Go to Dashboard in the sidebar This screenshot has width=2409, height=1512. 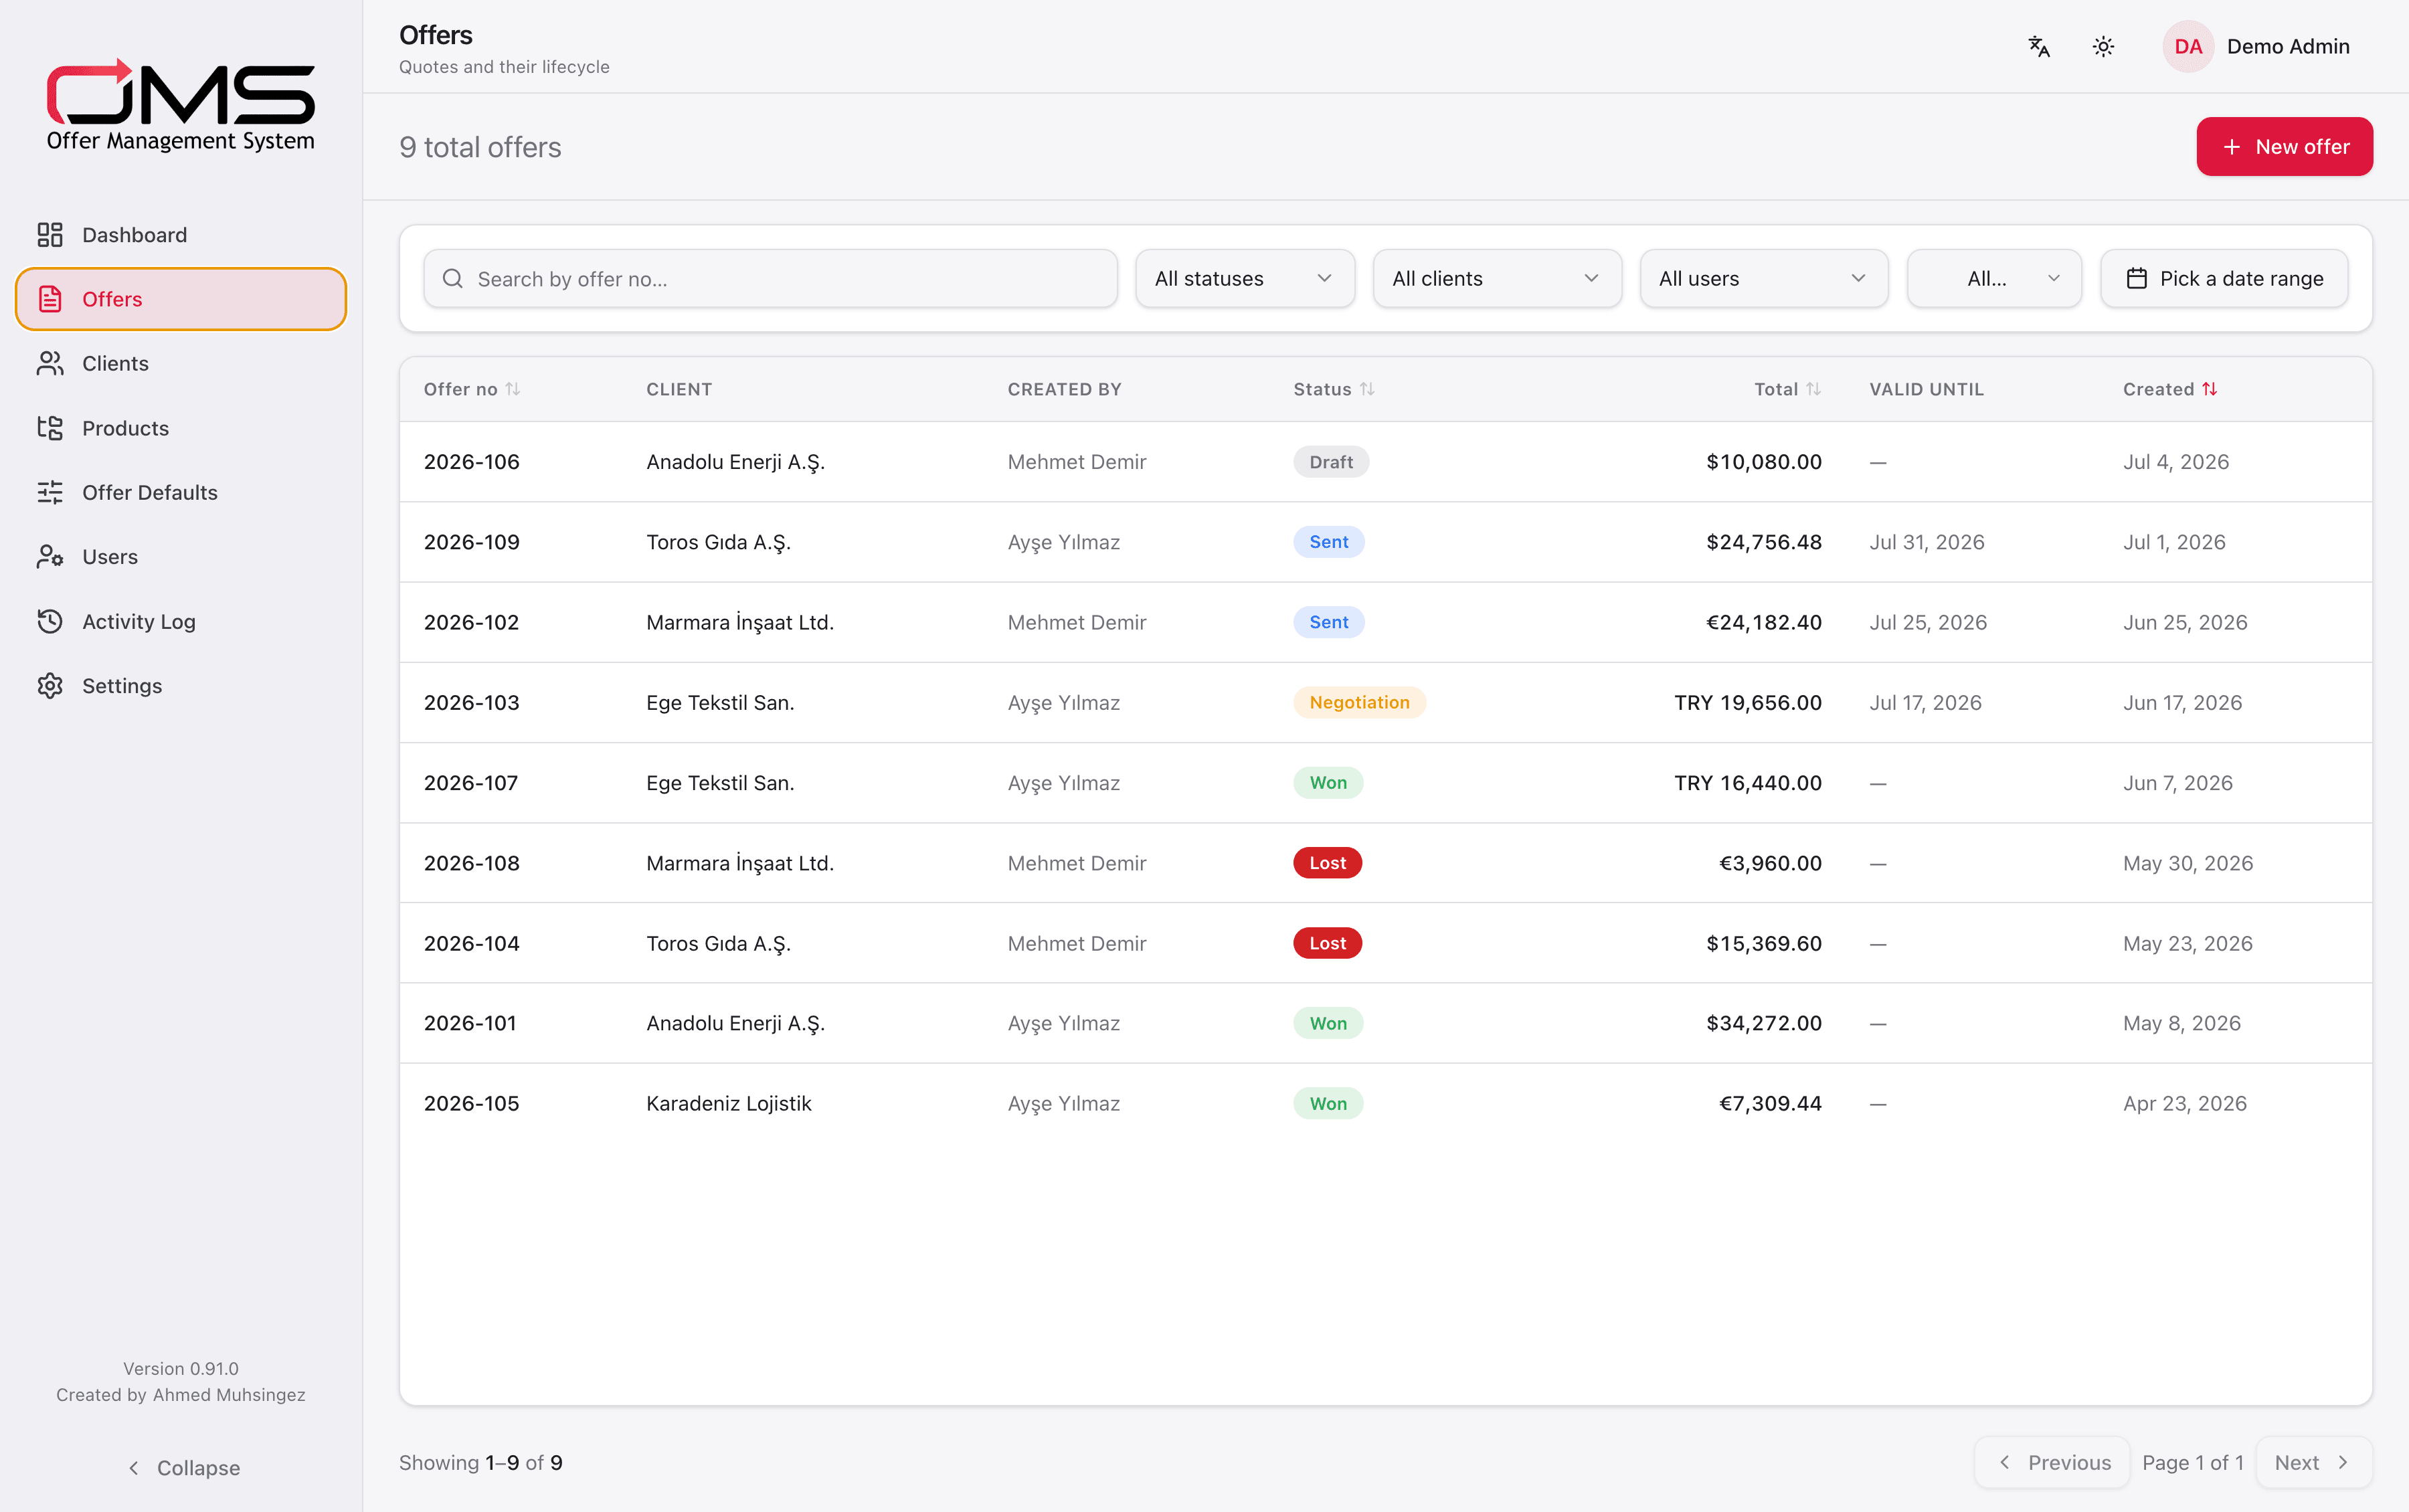point(181,235)
